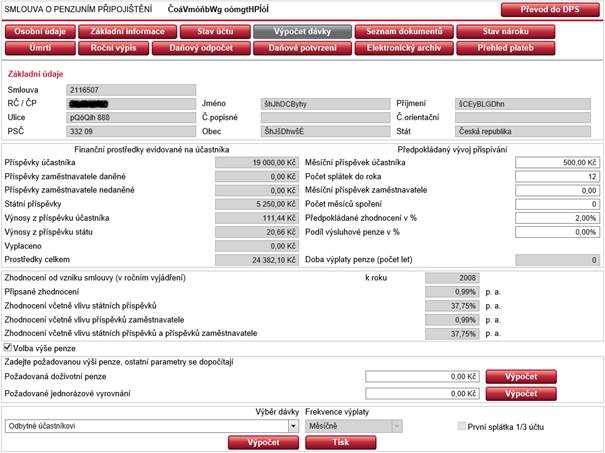The width and height of the screenshot is (605, 453).
Task: Click the Měsíční příspěvek účastníka input field
Action: [556, 162]
